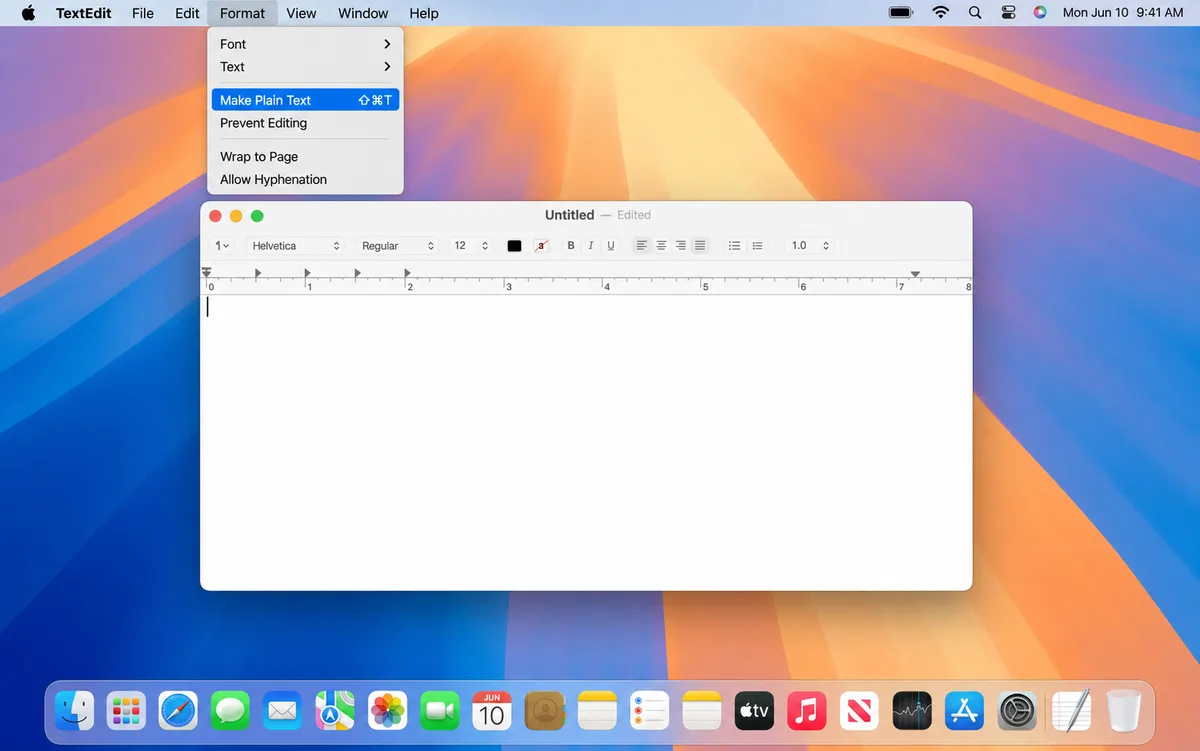Click the bulleted list style icon
Image resolution: width=1200 pixels, height=751 pixels.
(734, 246)
